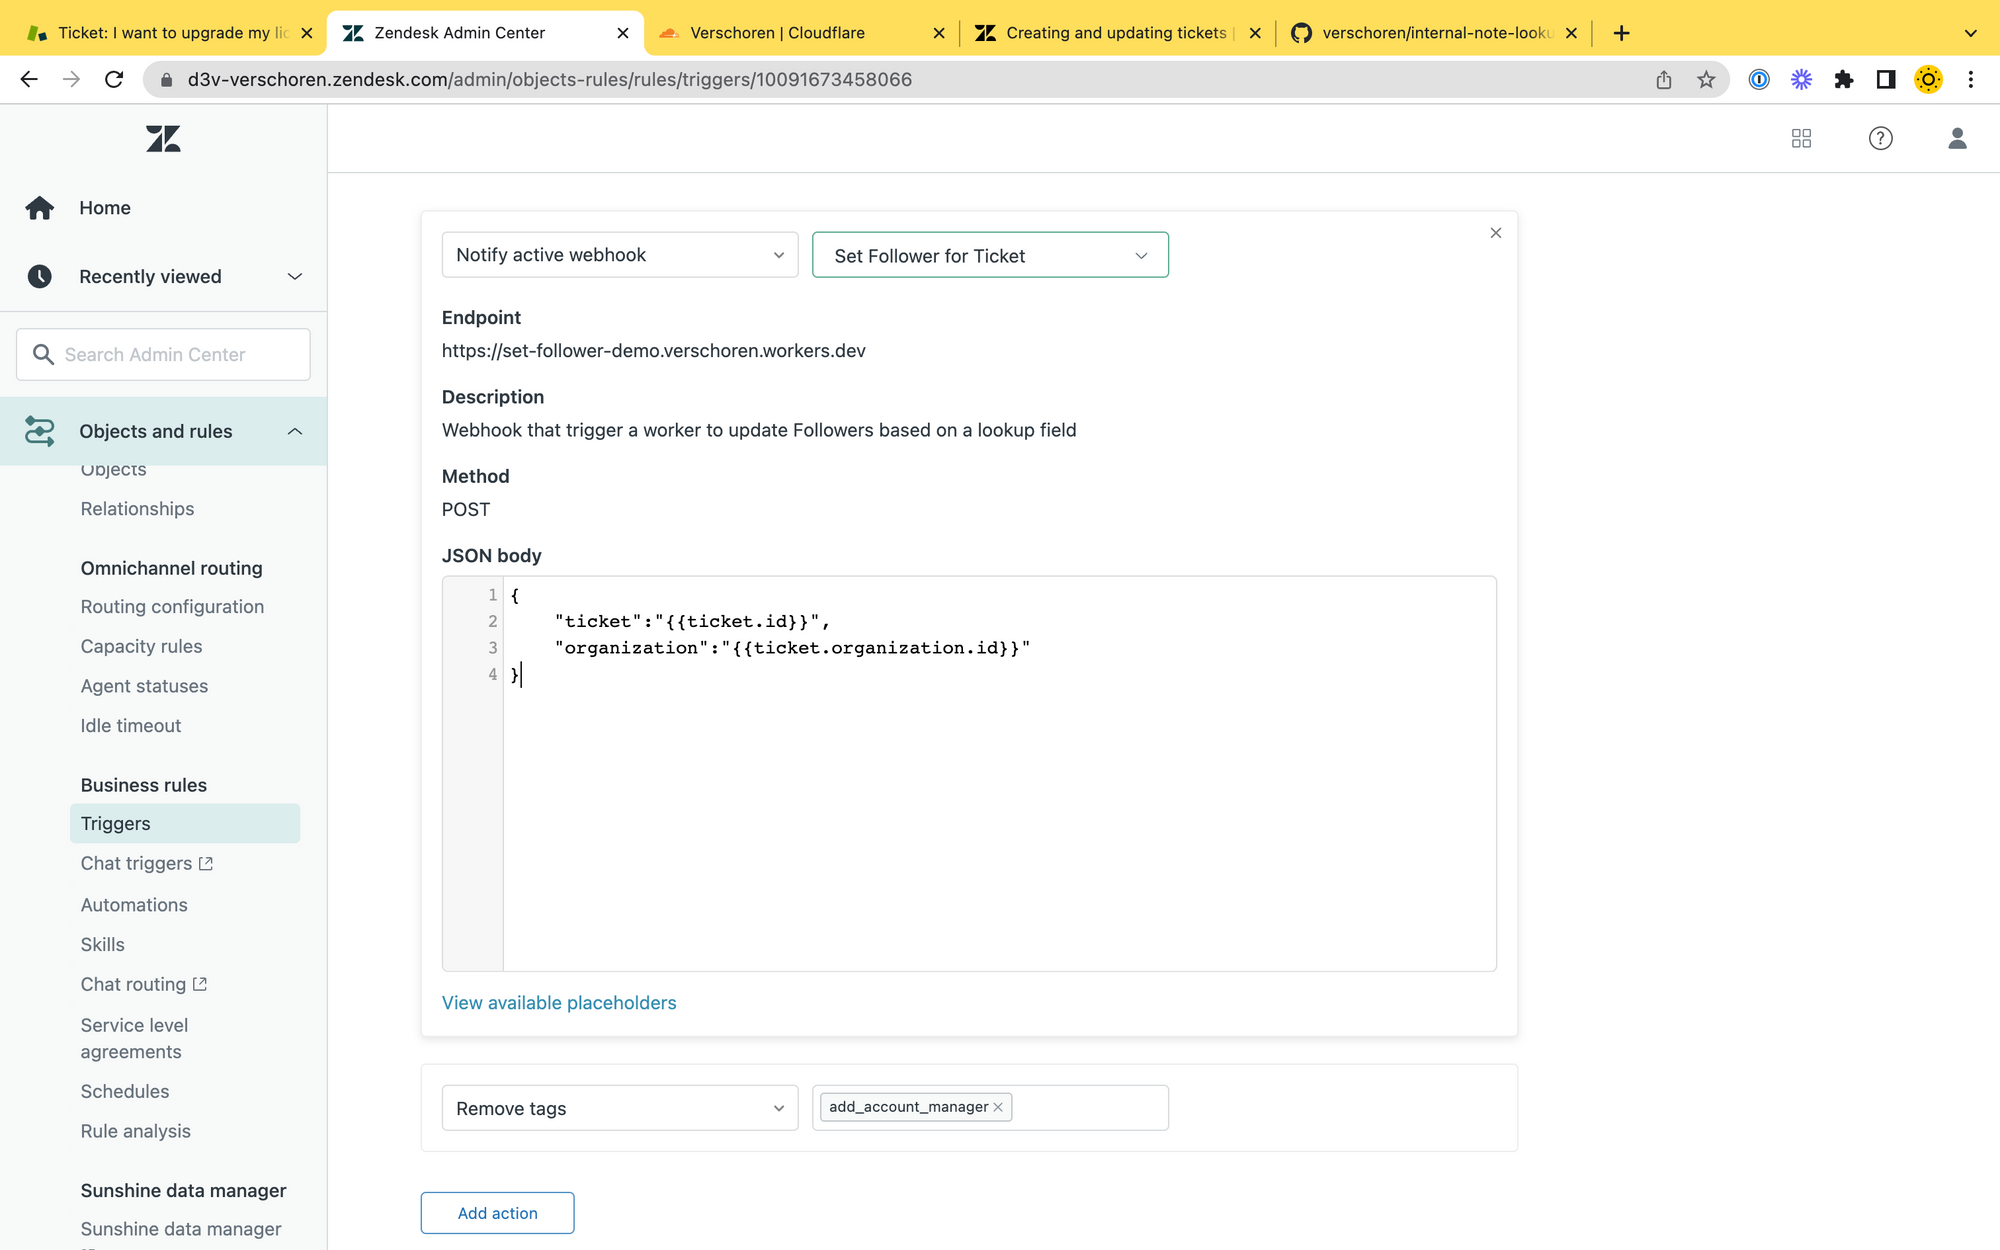The width and height of the screenshot is (2000, 1250).
Task: Click the Home house icon
Action: [40, 208]
